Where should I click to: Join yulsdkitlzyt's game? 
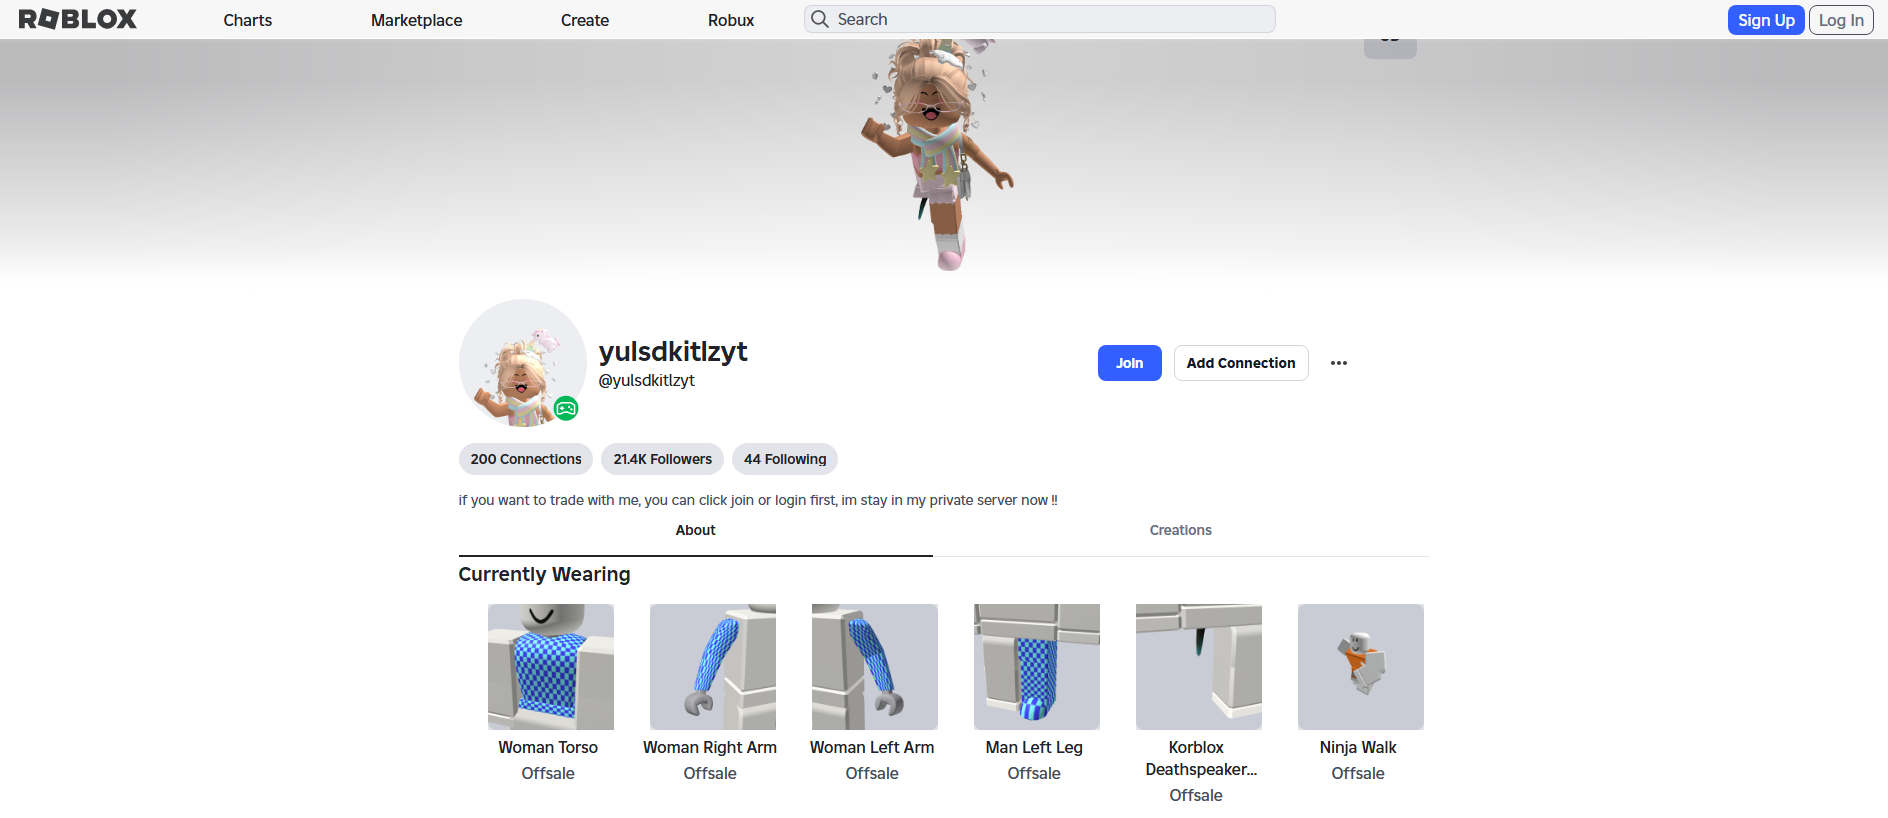coord(1130,363)
